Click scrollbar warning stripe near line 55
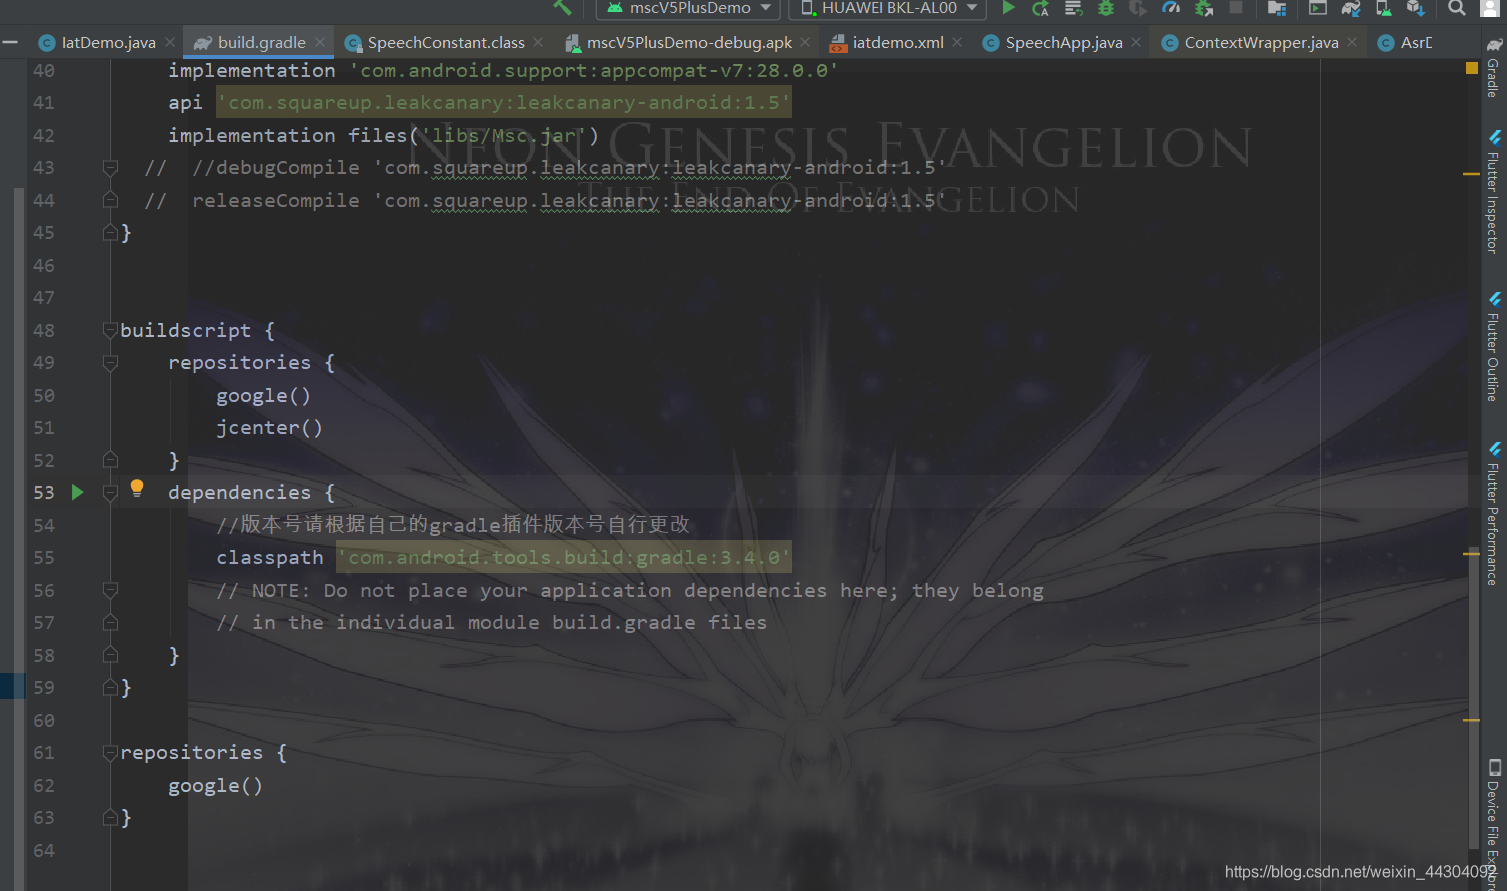The height and width of the screenshot is (891, 1507). (1471, 552)
